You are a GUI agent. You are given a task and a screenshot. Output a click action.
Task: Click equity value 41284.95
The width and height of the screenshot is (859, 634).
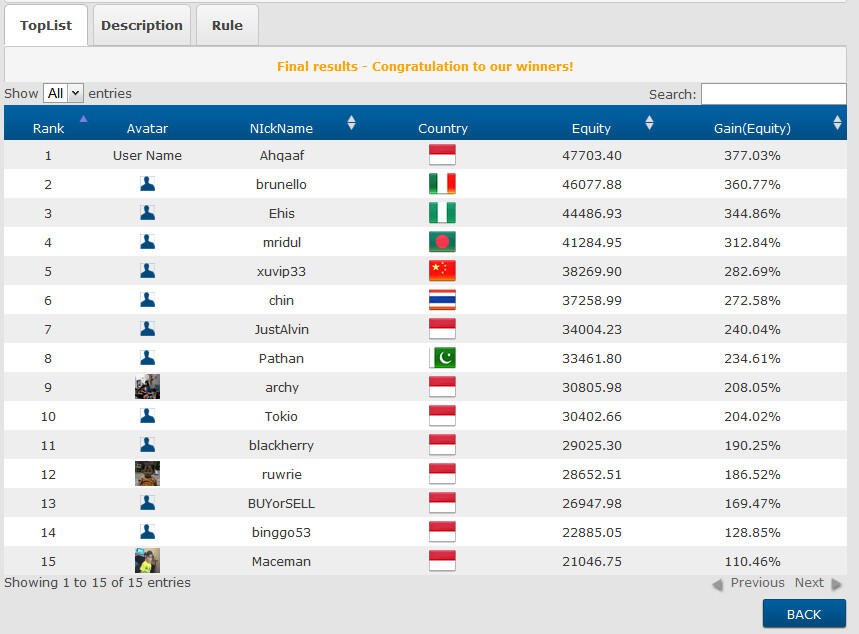[592, 243]
